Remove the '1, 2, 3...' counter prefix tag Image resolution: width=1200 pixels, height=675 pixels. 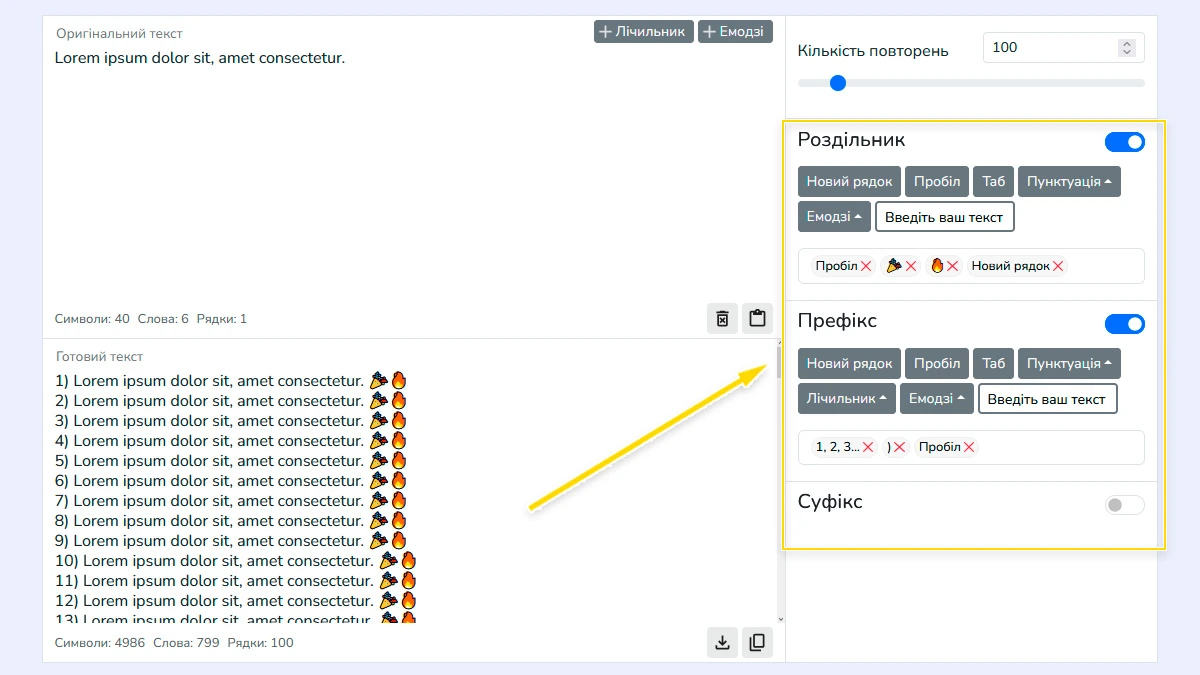click(868, 448)
